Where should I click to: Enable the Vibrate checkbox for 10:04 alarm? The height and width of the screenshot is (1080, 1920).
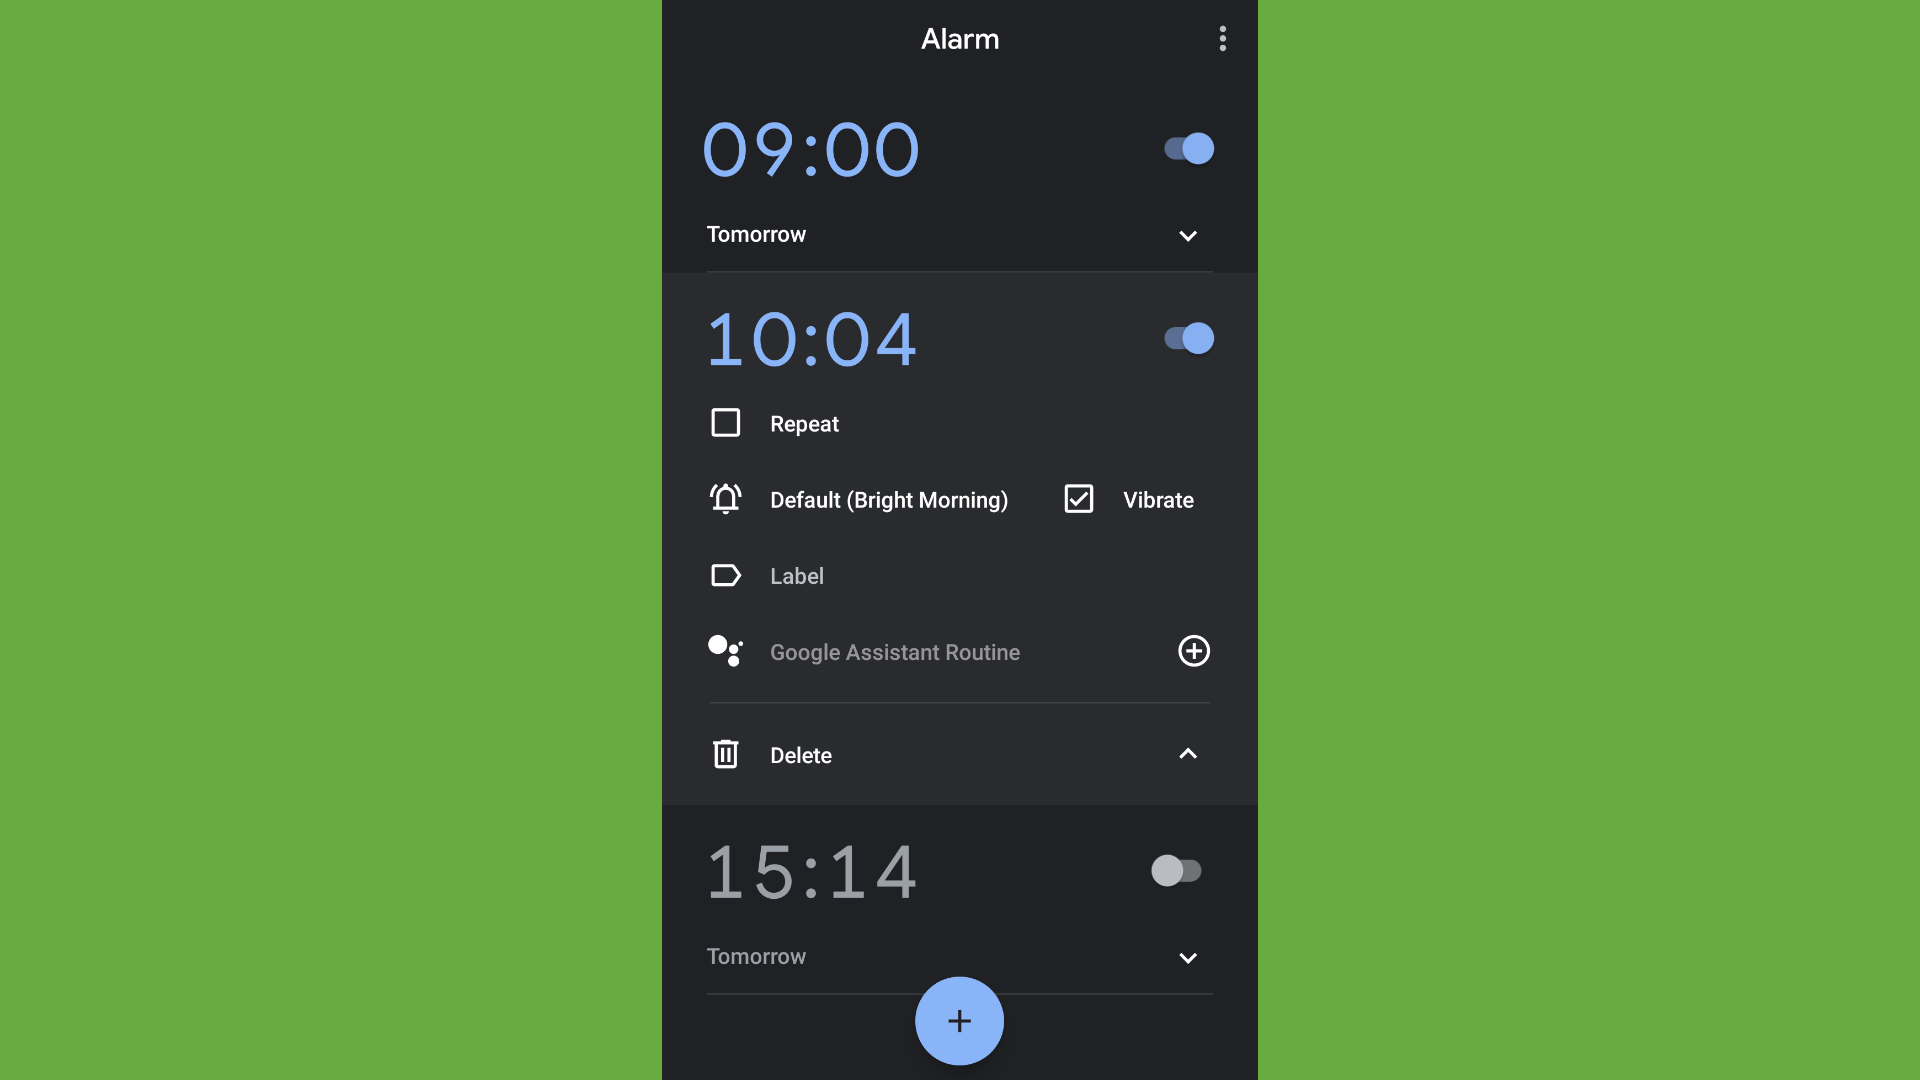click(1080, 498)
